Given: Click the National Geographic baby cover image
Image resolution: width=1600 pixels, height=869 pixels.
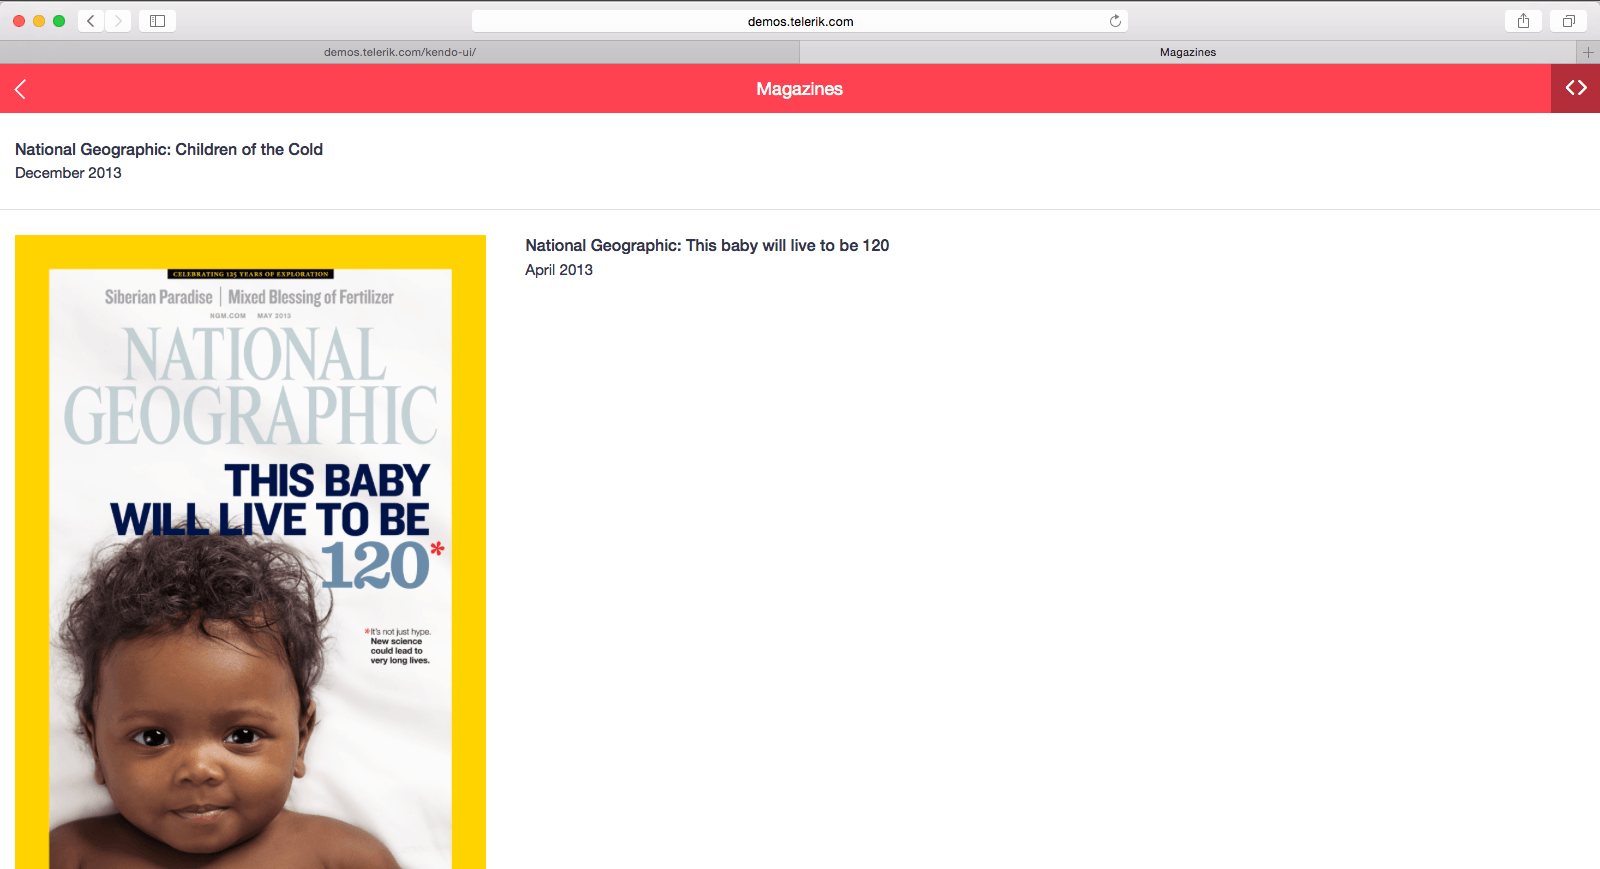Looking at the screenshot, I should click(250, 552).
